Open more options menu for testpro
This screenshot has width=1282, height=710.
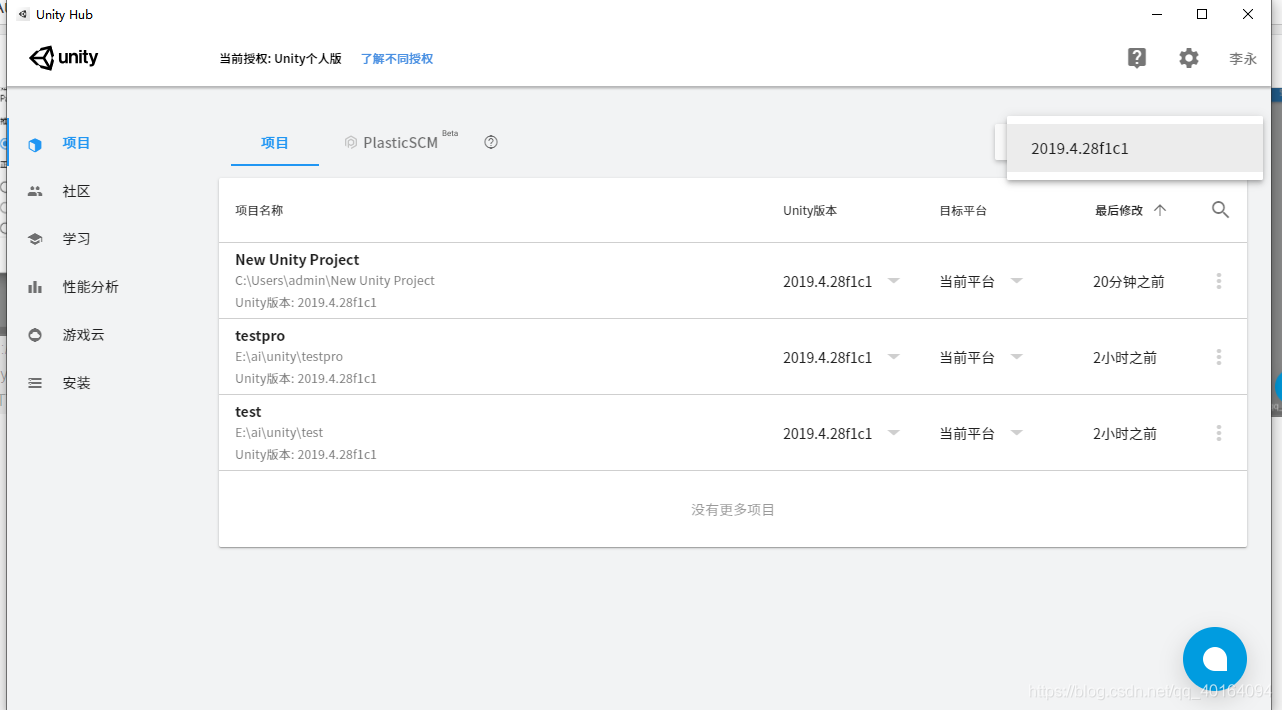tap(1219, 357)
